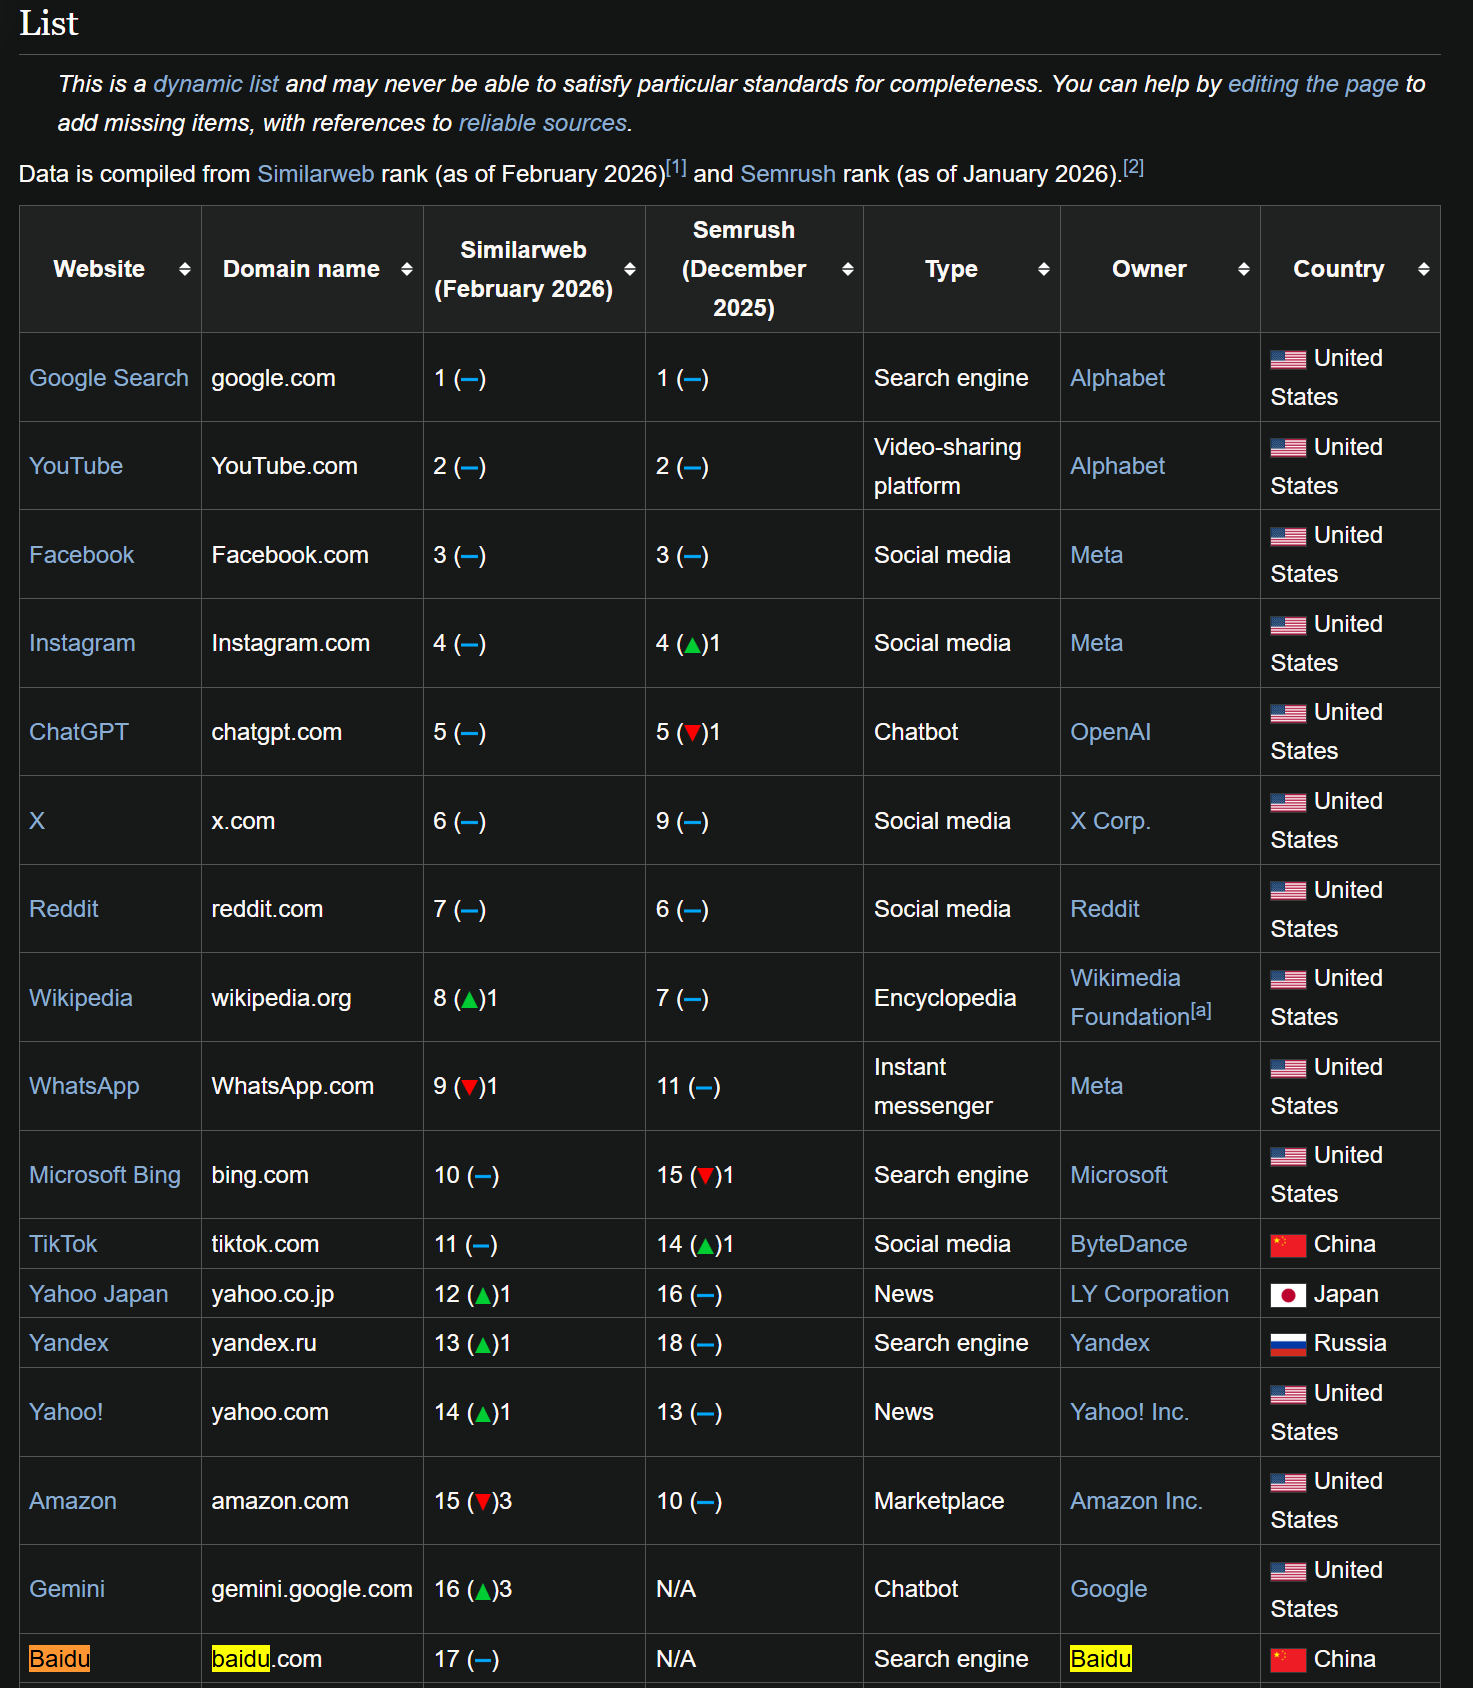
Task: Sort the table by Domain name
Action: (x=407, y=269)
